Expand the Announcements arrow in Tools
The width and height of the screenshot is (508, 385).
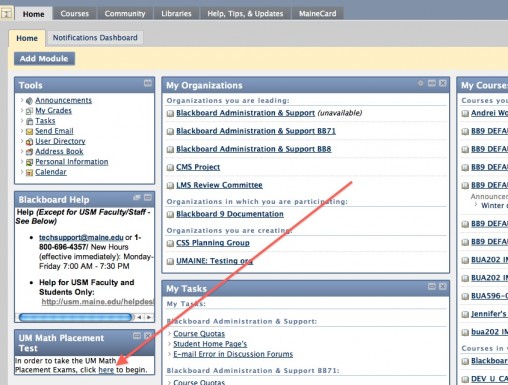[22, 100]
